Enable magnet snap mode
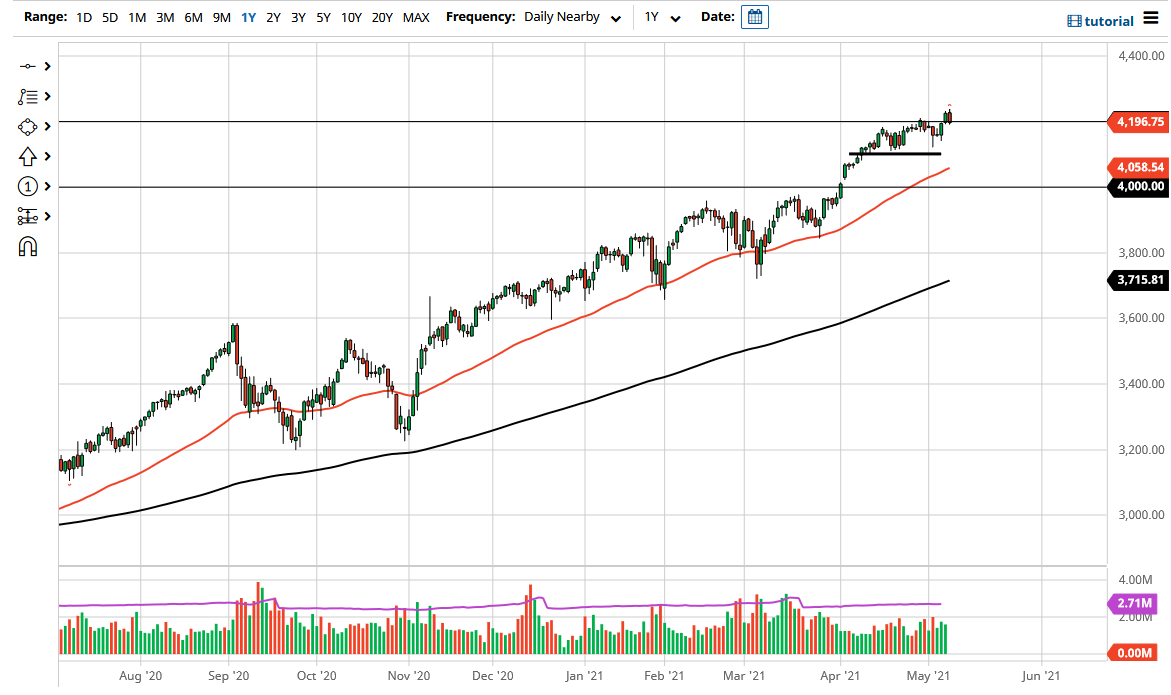Screen dimensions: 1171x695 click(28, 245)
